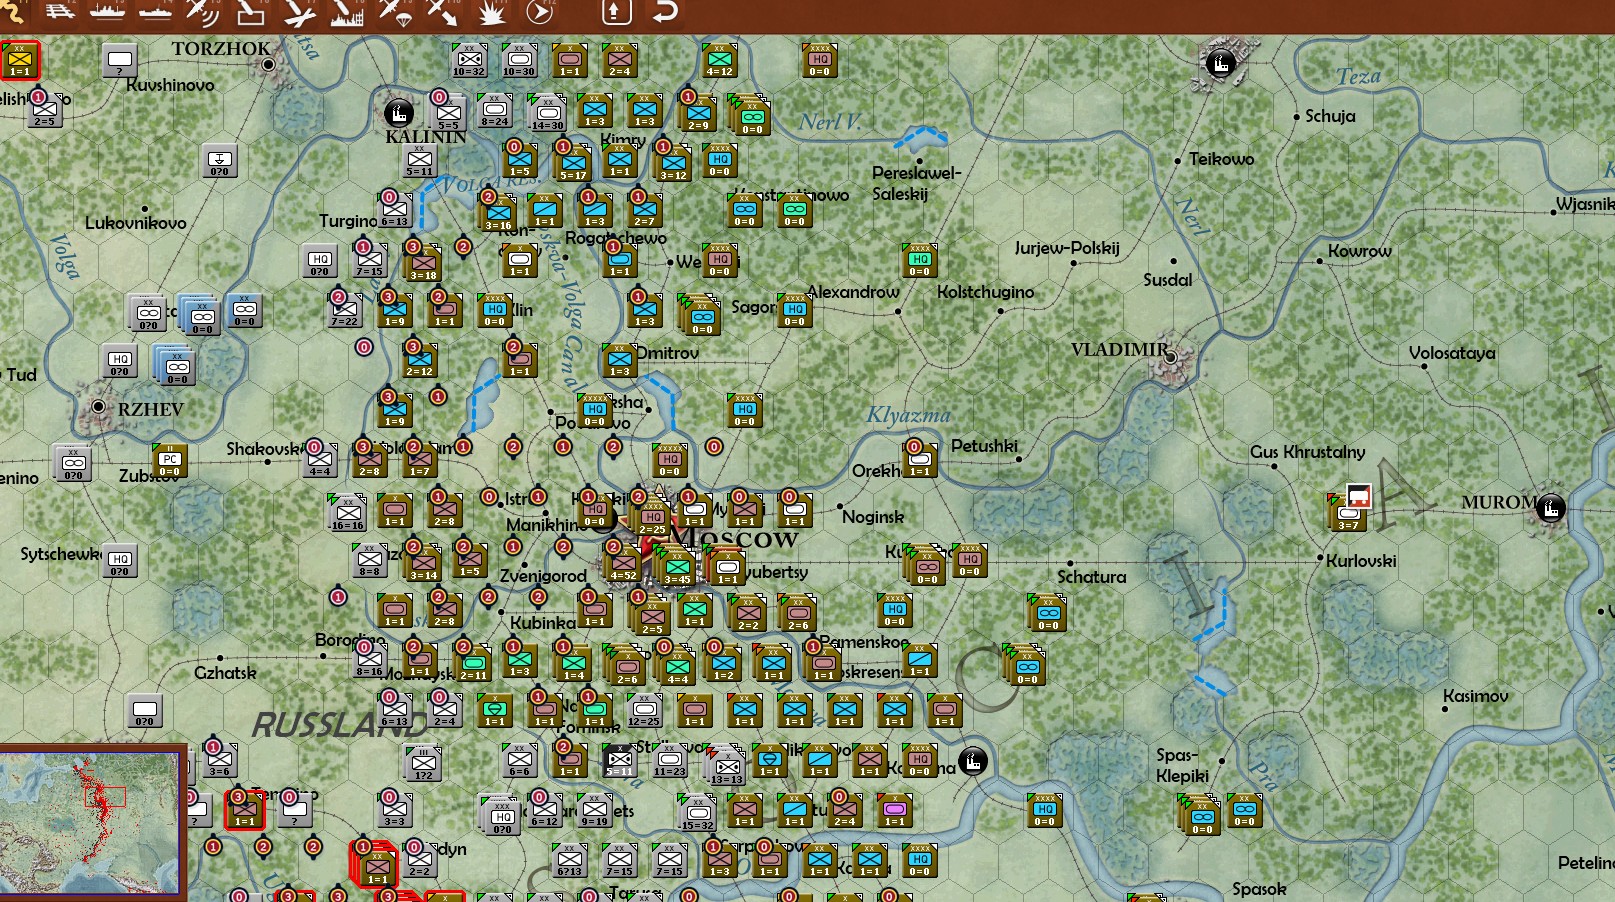
Task: Click the up-arrow box toolbar icon
Action: (x=616, y=12)
